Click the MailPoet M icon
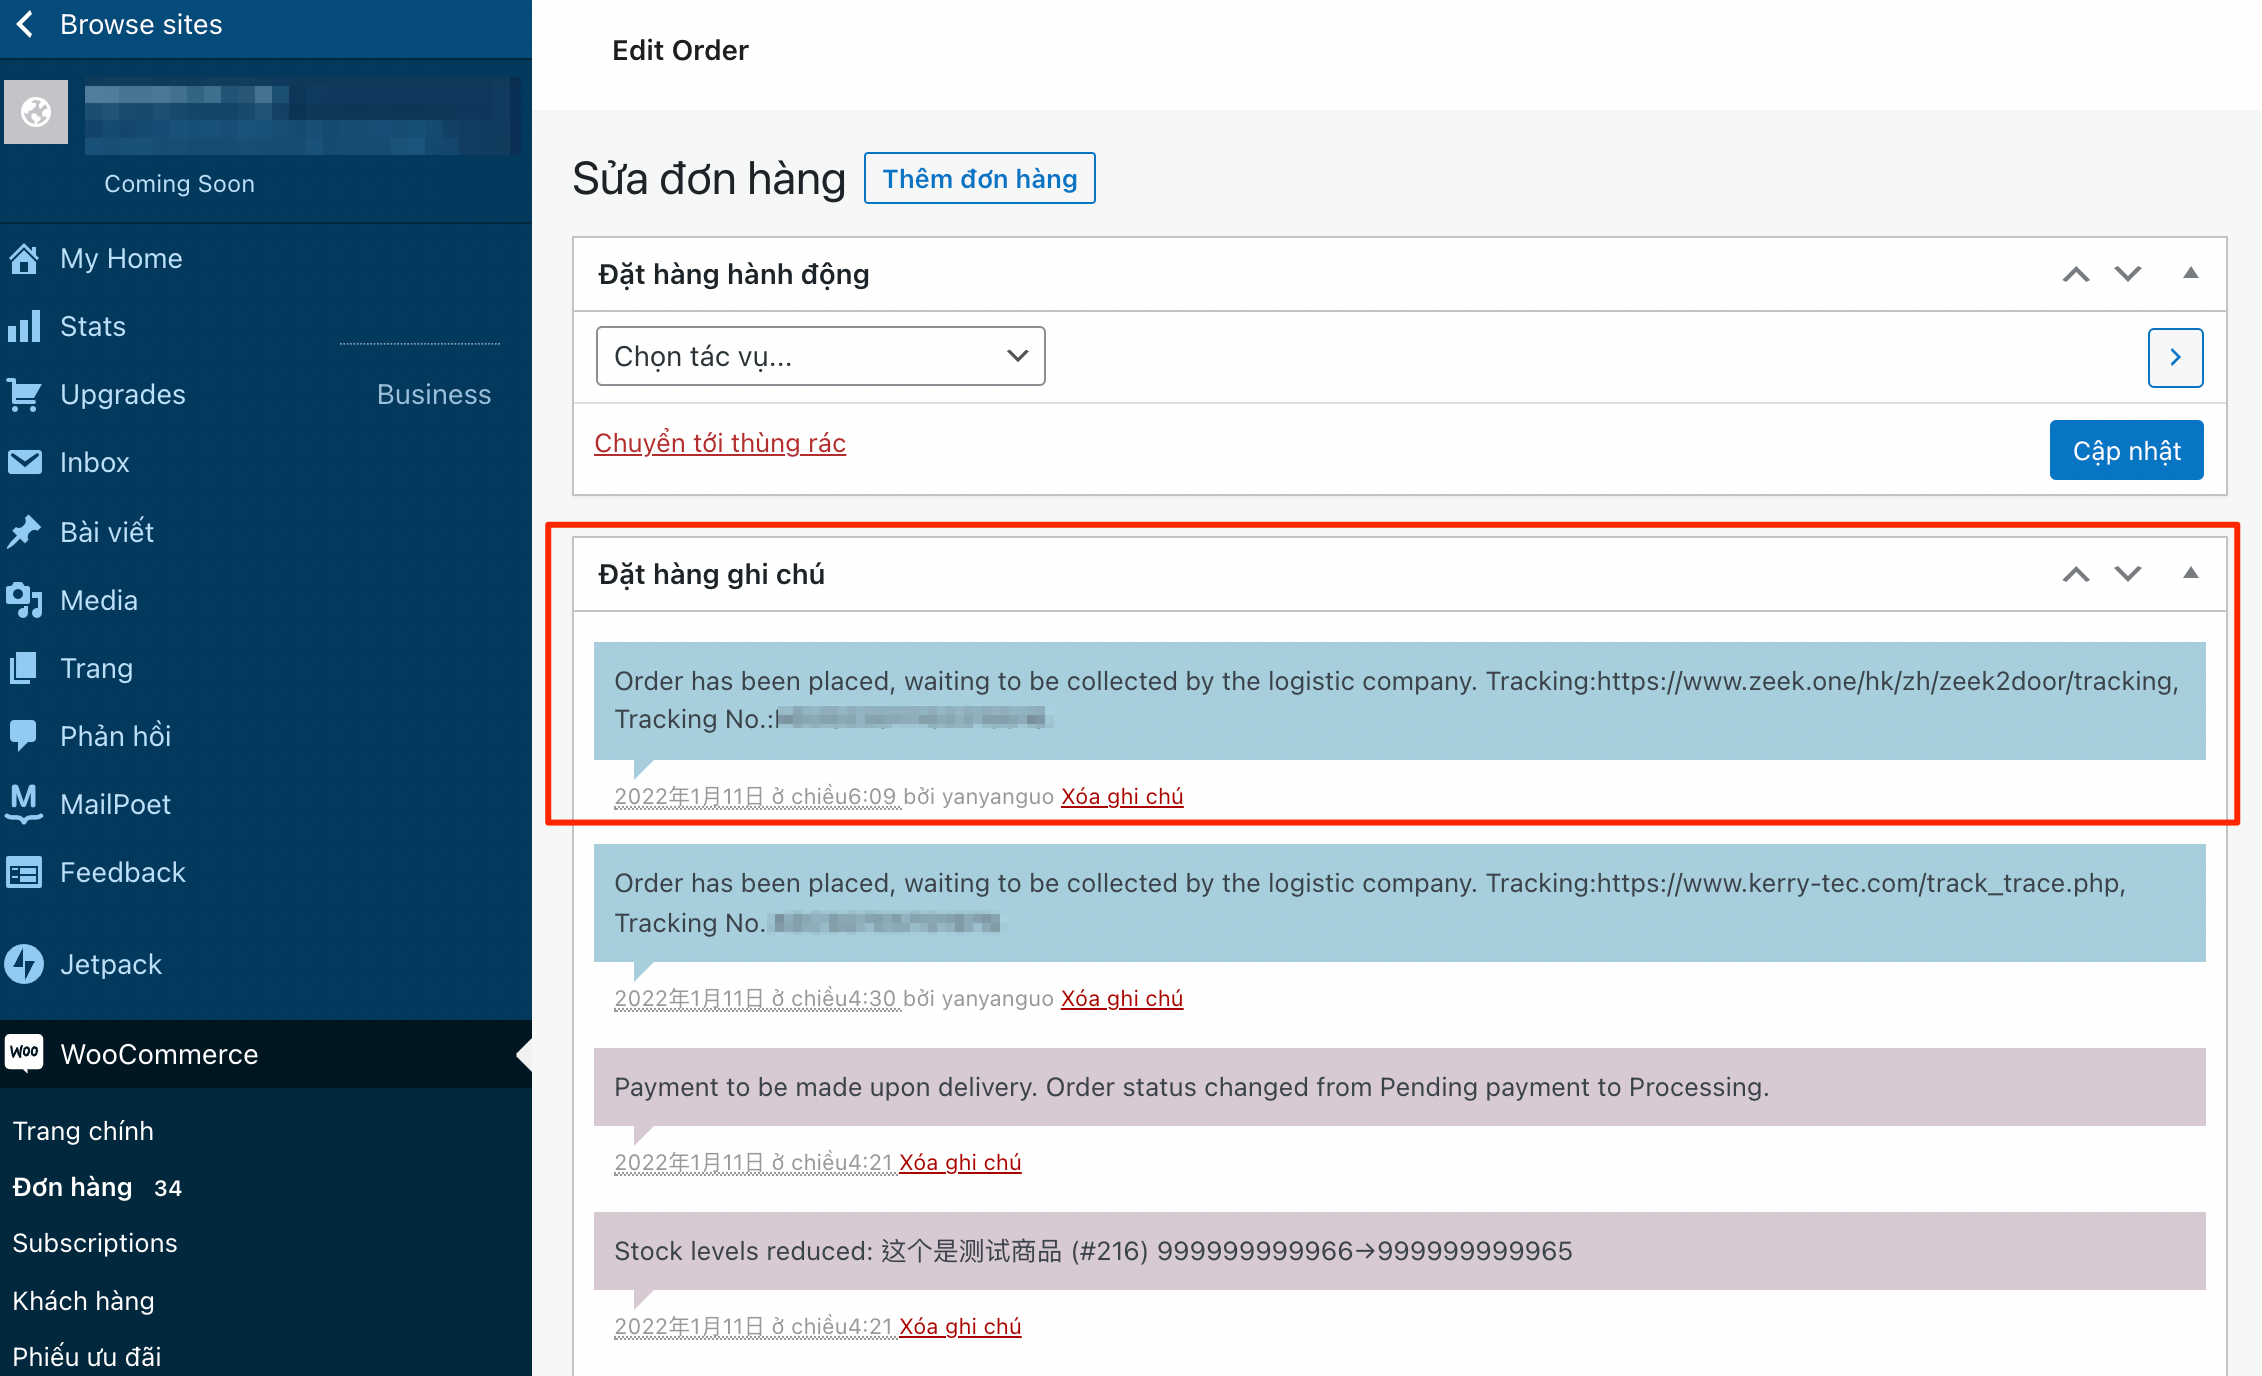The width and height of the screenshot is (2262, 1376). 24,804
